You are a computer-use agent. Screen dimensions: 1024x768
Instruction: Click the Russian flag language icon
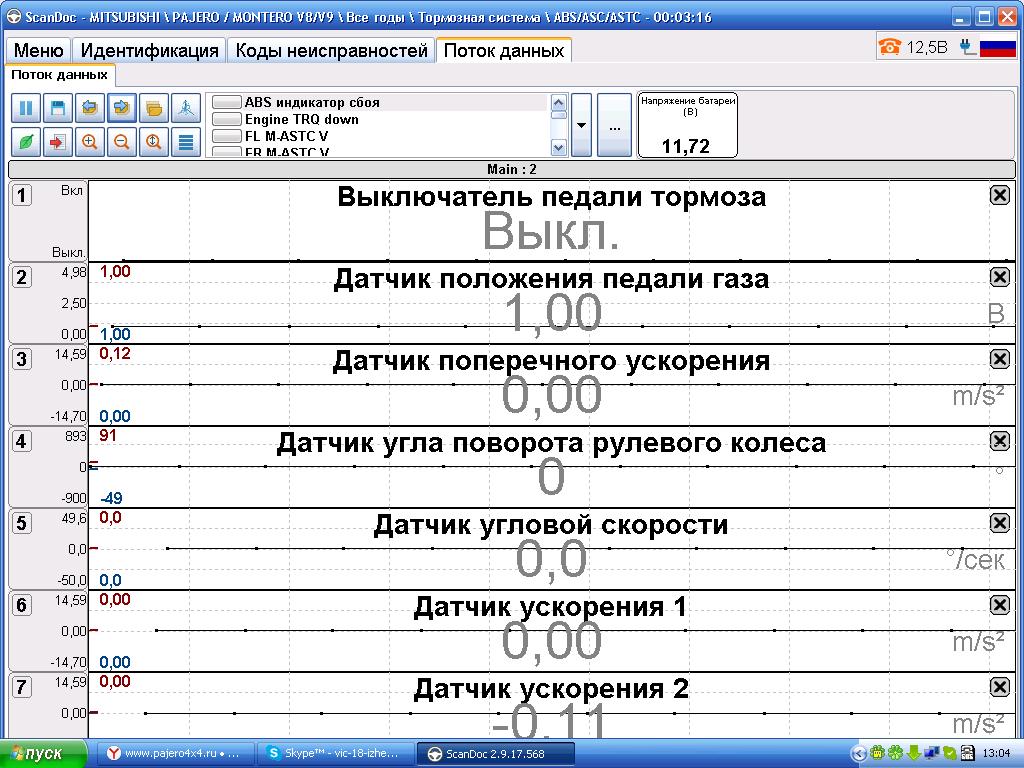(997, 47)
